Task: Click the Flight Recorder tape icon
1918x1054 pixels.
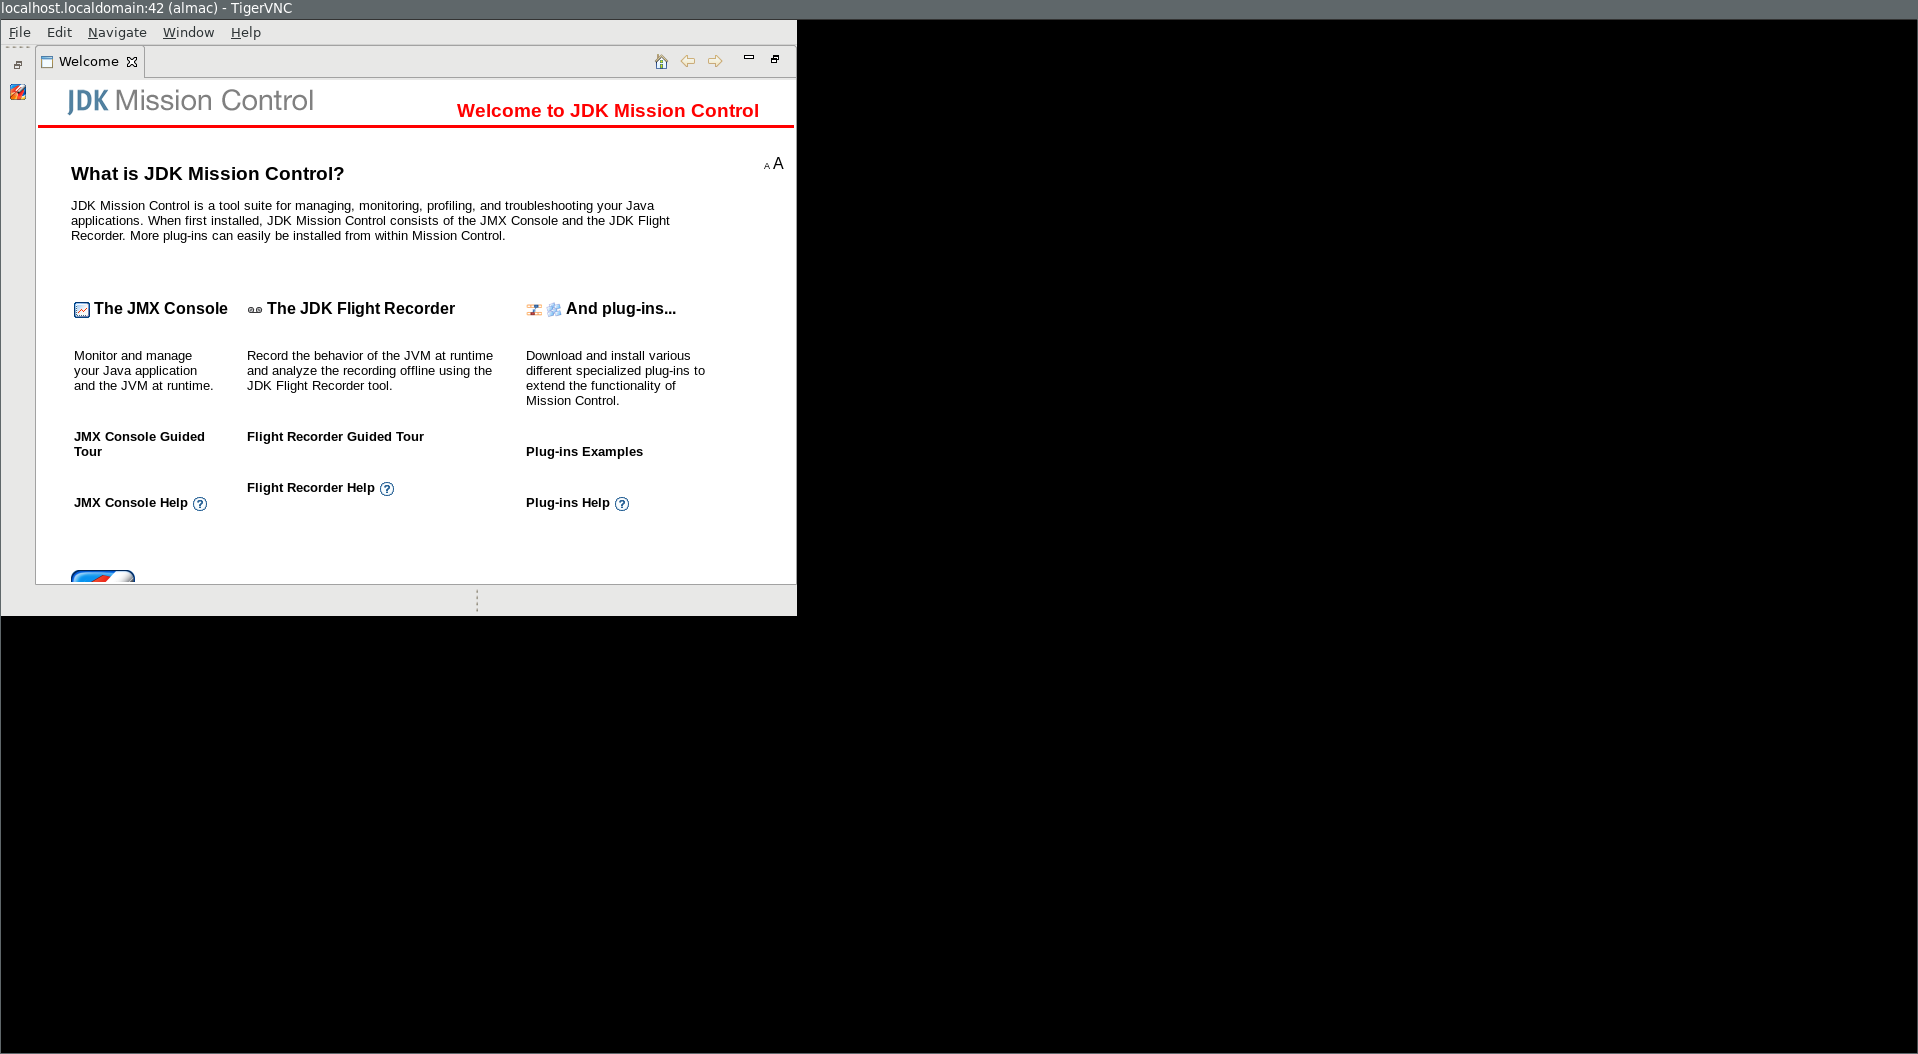Action: [255, 310]
